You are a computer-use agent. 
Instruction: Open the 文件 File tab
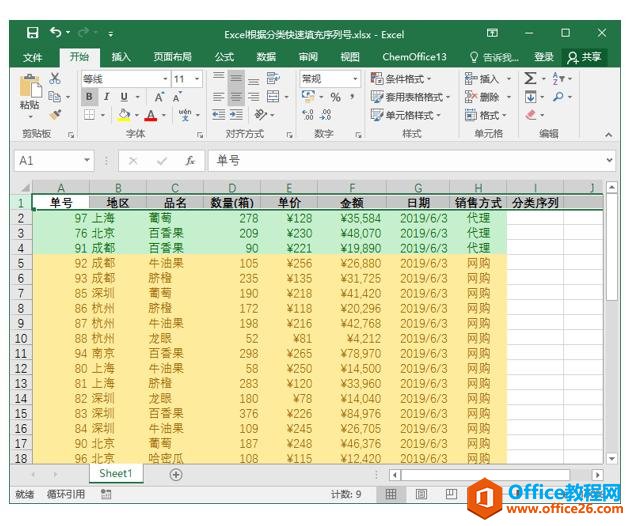click(x=33, y=57)
